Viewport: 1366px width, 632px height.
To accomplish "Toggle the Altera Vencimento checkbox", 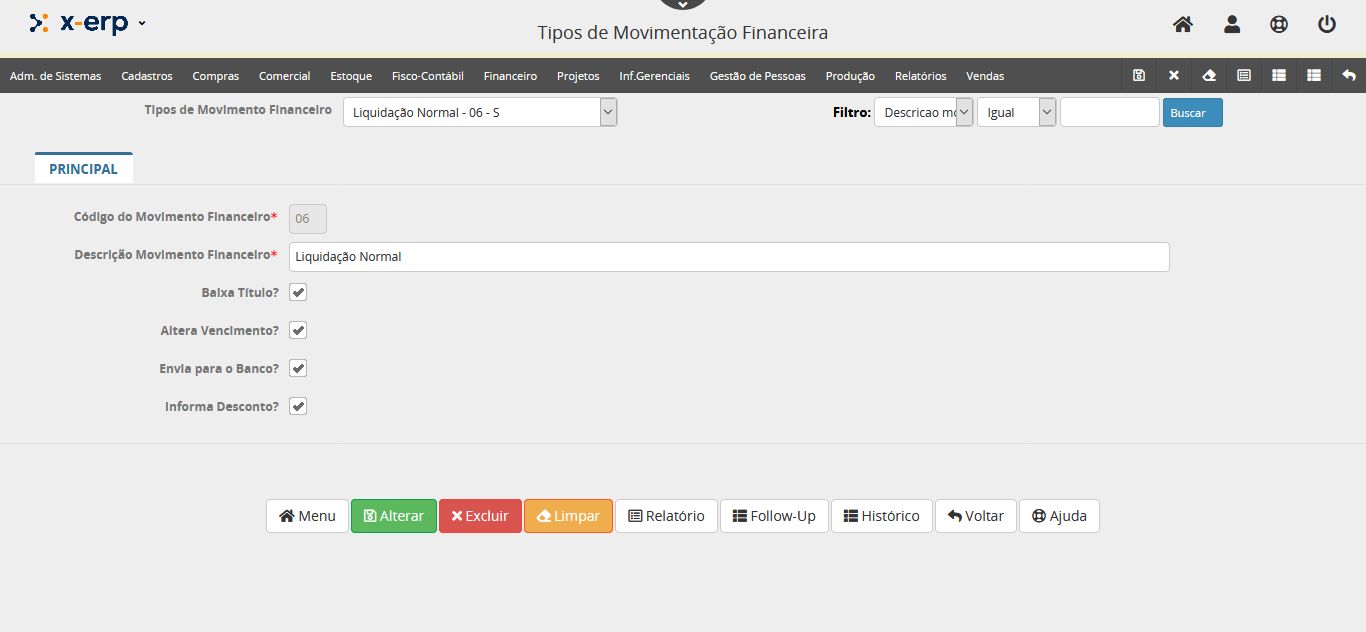I will coord(298,330).
